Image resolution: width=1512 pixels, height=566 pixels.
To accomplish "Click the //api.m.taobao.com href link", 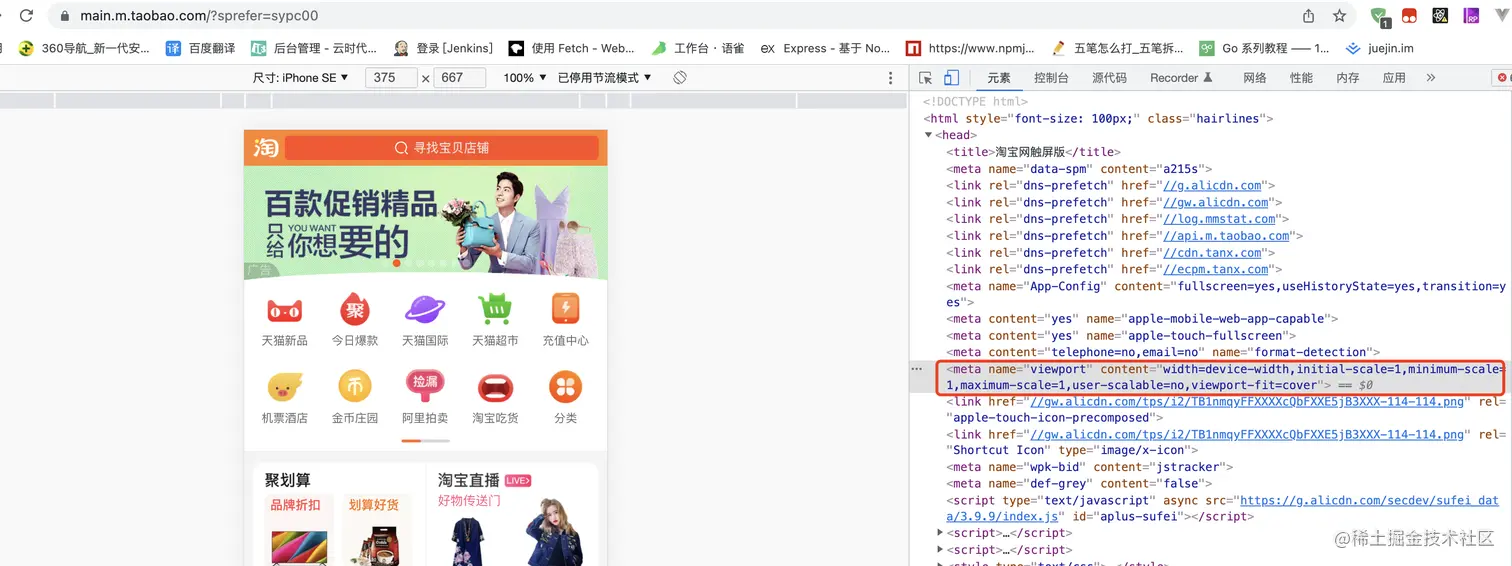I will pyautogui.click(x=1226, y=236).
